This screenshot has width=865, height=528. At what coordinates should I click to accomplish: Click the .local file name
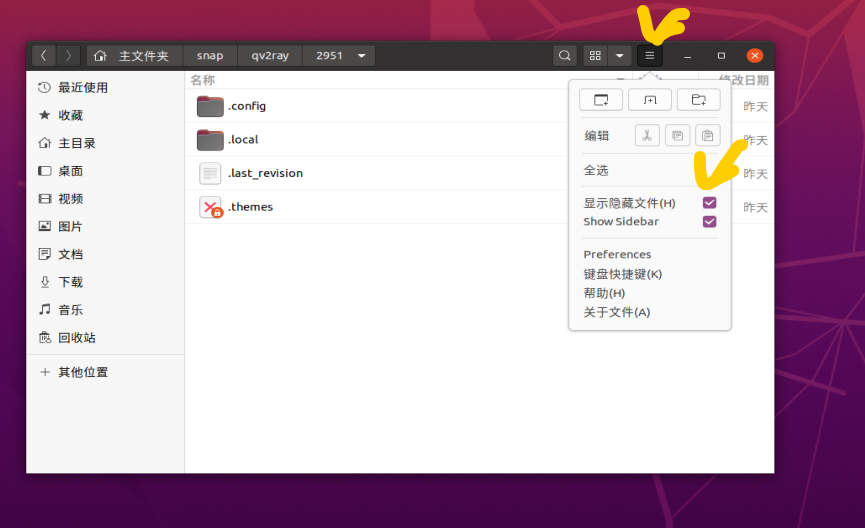[243, 140]
